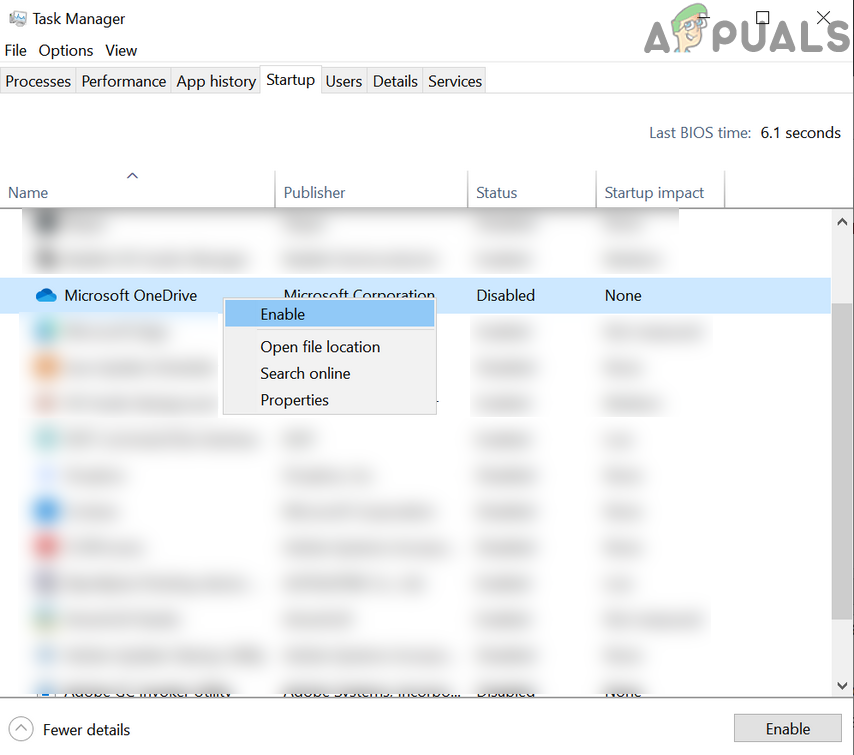The image size is (854, 755).
Task: Click the vertical scrollbar thumb
Action: tap(842, 461)
